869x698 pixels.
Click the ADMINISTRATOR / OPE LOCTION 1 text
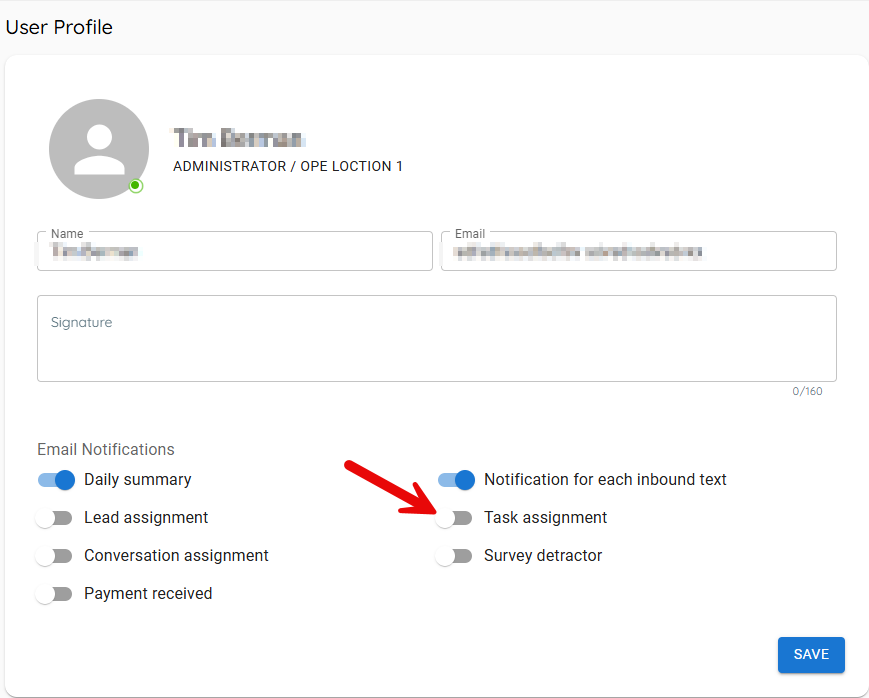[x=288, y=167]
